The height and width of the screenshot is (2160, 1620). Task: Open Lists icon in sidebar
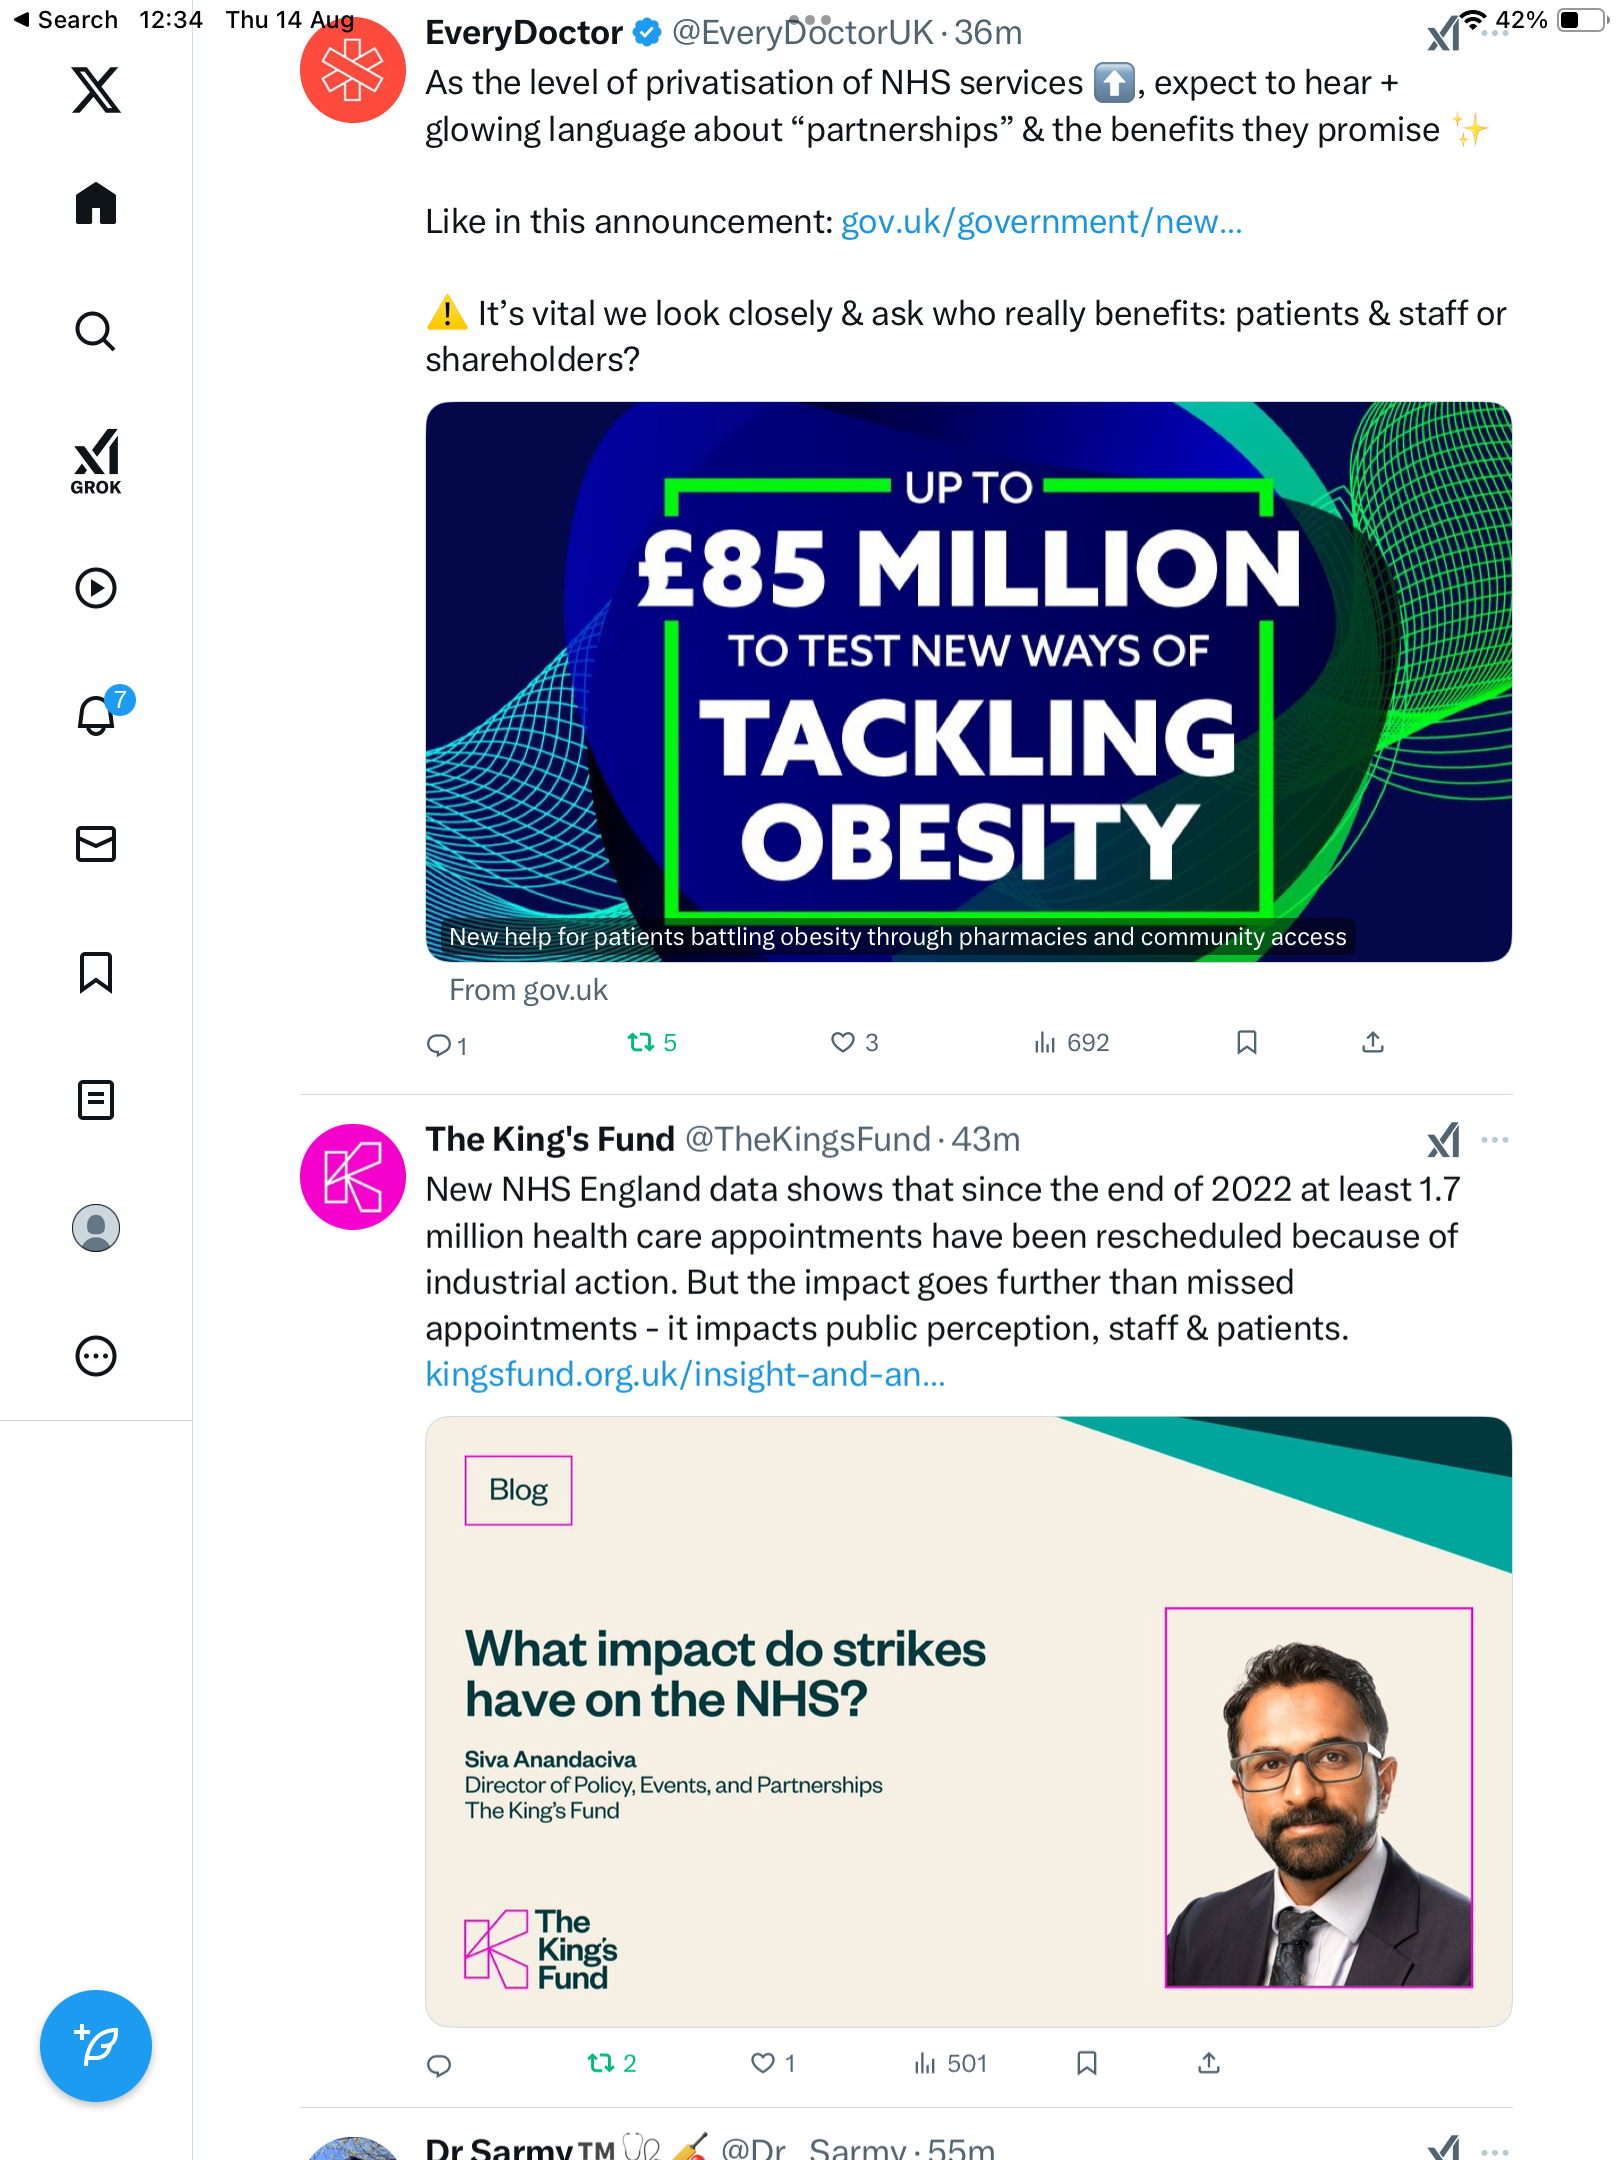pos(96,1100)
